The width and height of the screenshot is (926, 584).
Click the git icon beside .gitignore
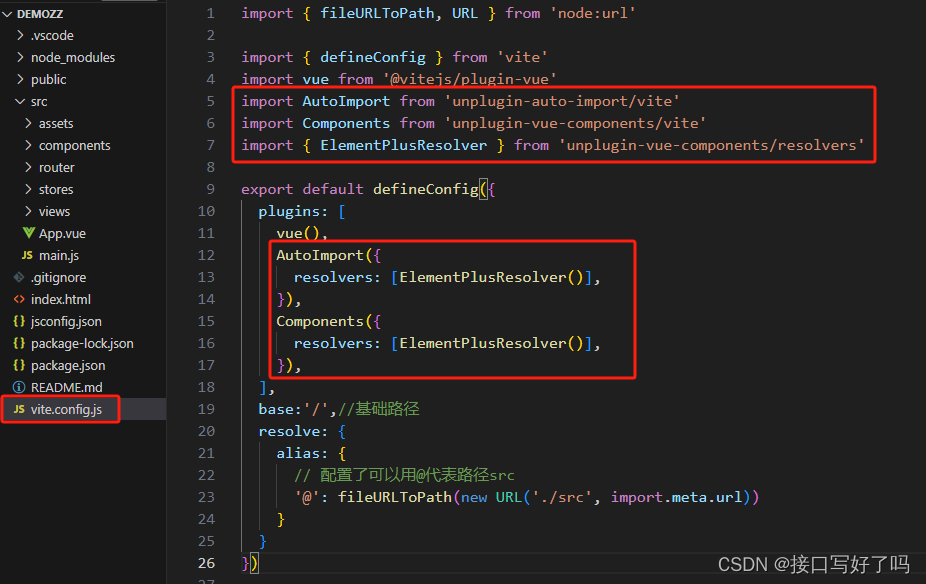coord(19,277)
